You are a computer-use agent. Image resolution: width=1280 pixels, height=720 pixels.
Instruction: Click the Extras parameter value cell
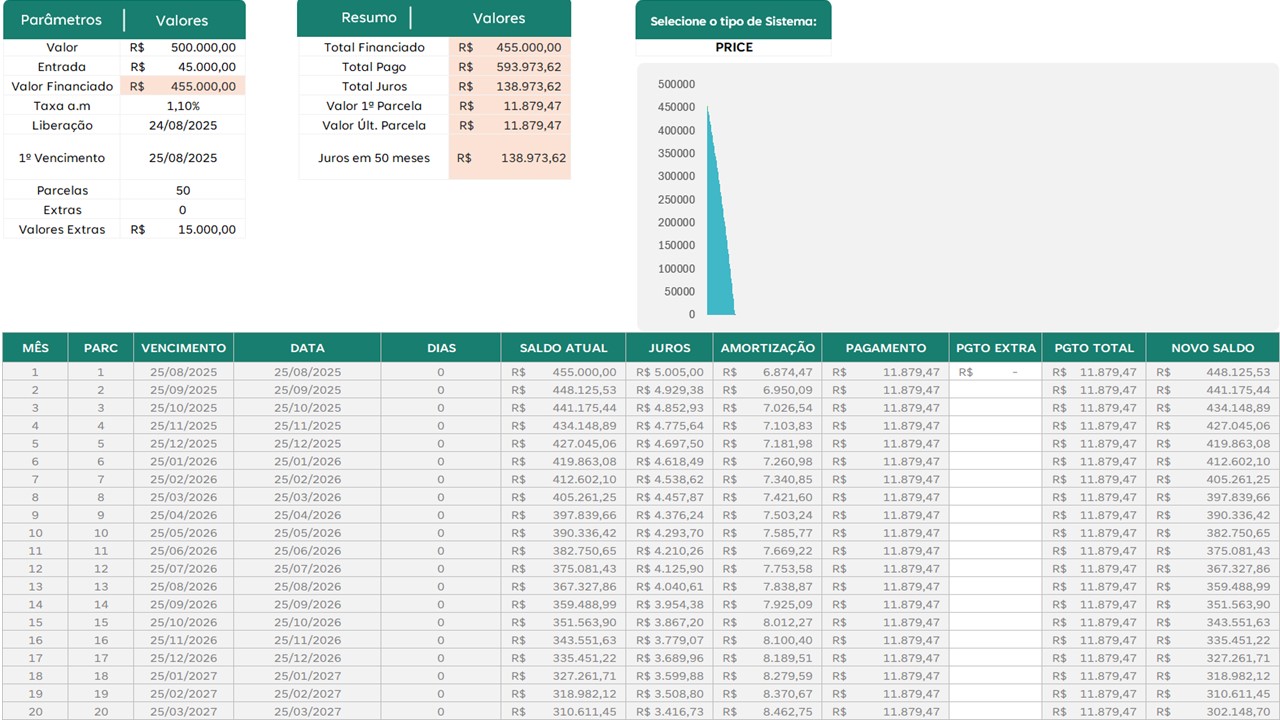(x=182, y=210)
